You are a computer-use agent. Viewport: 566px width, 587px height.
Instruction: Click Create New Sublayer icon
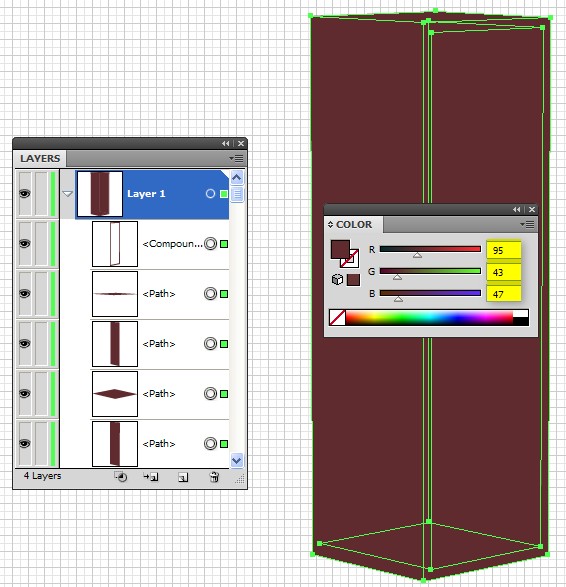[151, 477]
